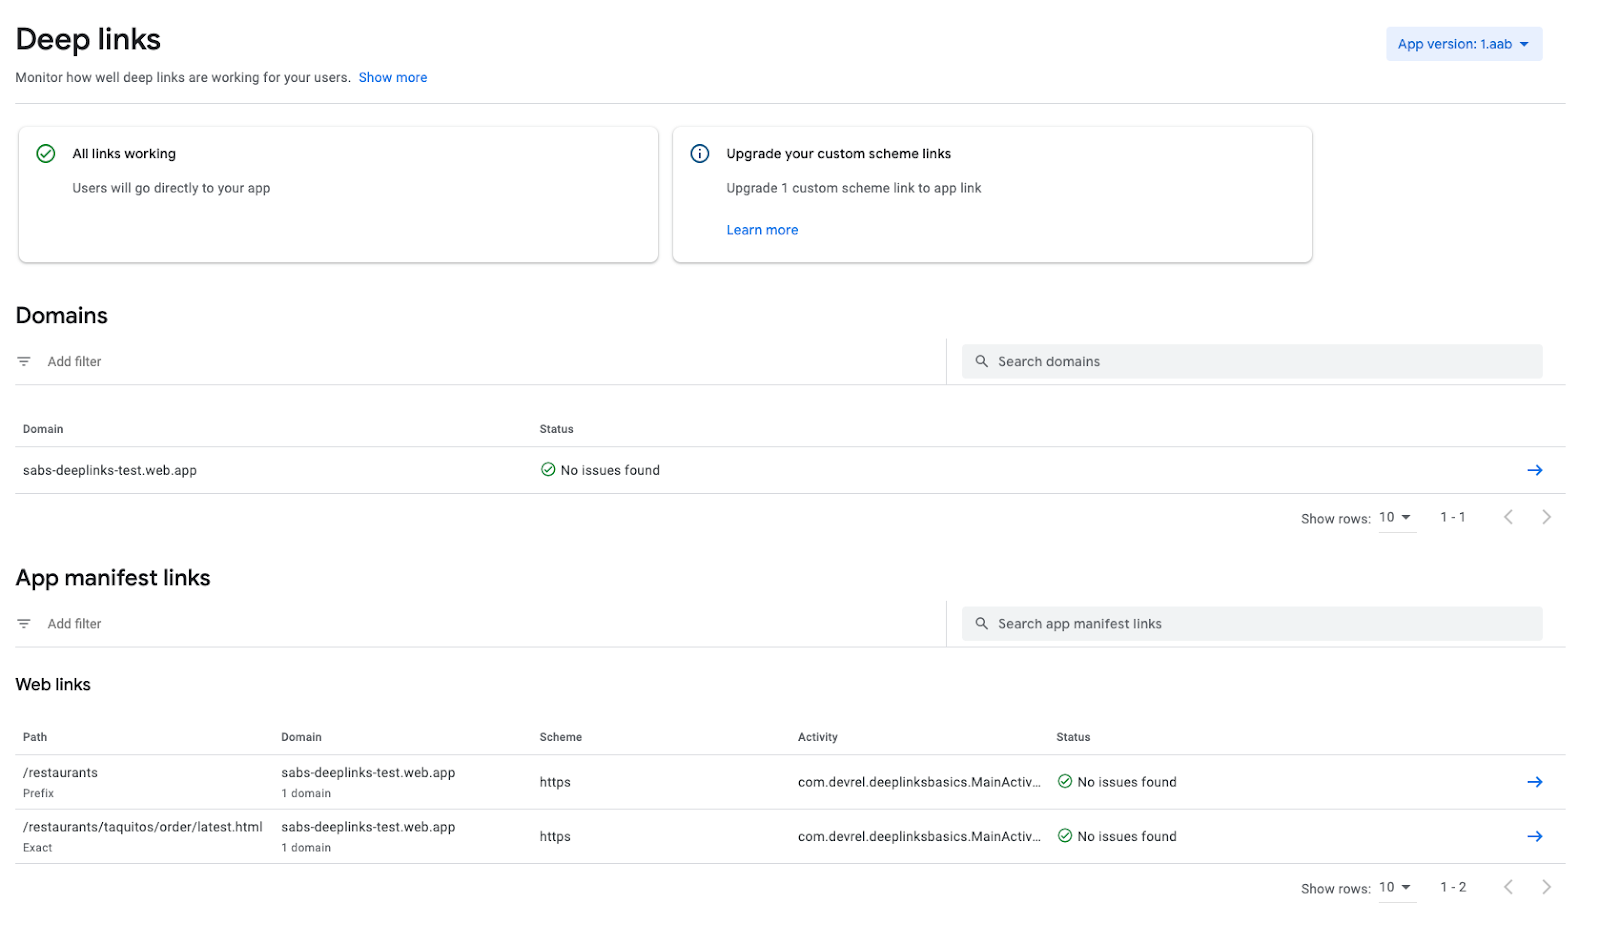Click the filter icon beside Add filter in Domains
This screenshot has height=925, width=1600.
coord(24,361)
